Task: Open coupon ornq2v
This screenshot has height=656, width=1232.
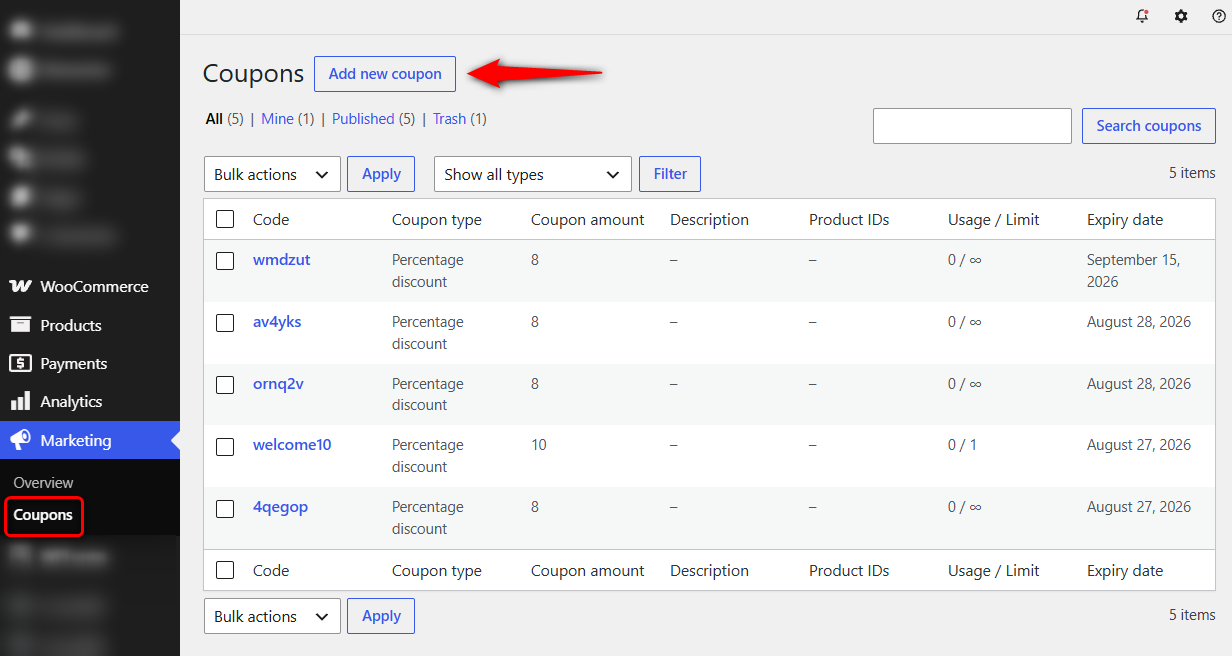Action: point(278,384)
